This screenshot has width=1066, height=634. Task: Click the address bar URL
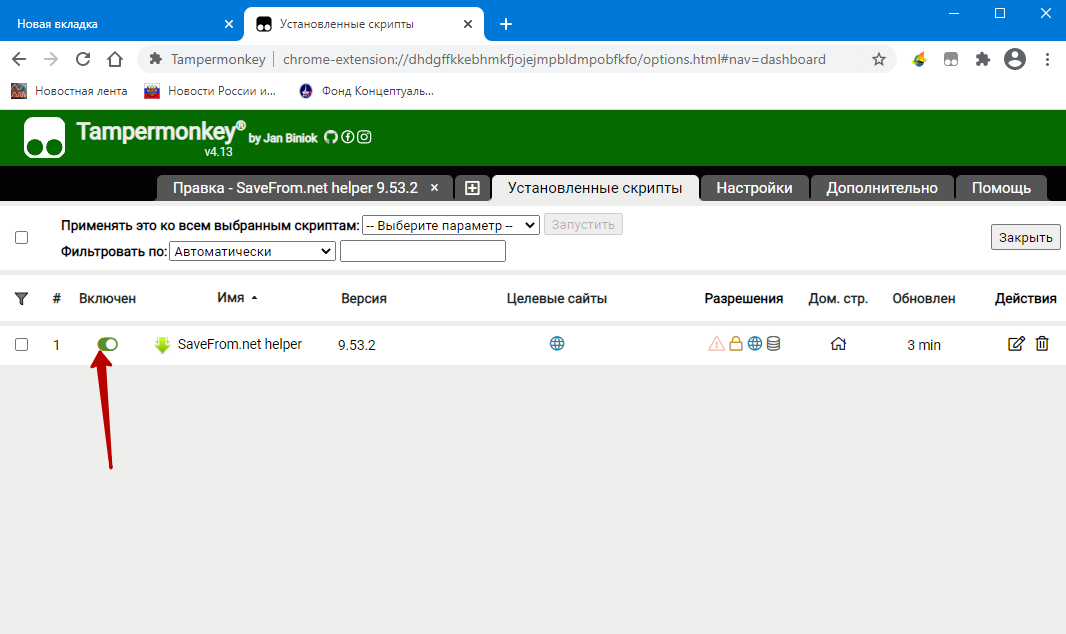tap(554, 59)
